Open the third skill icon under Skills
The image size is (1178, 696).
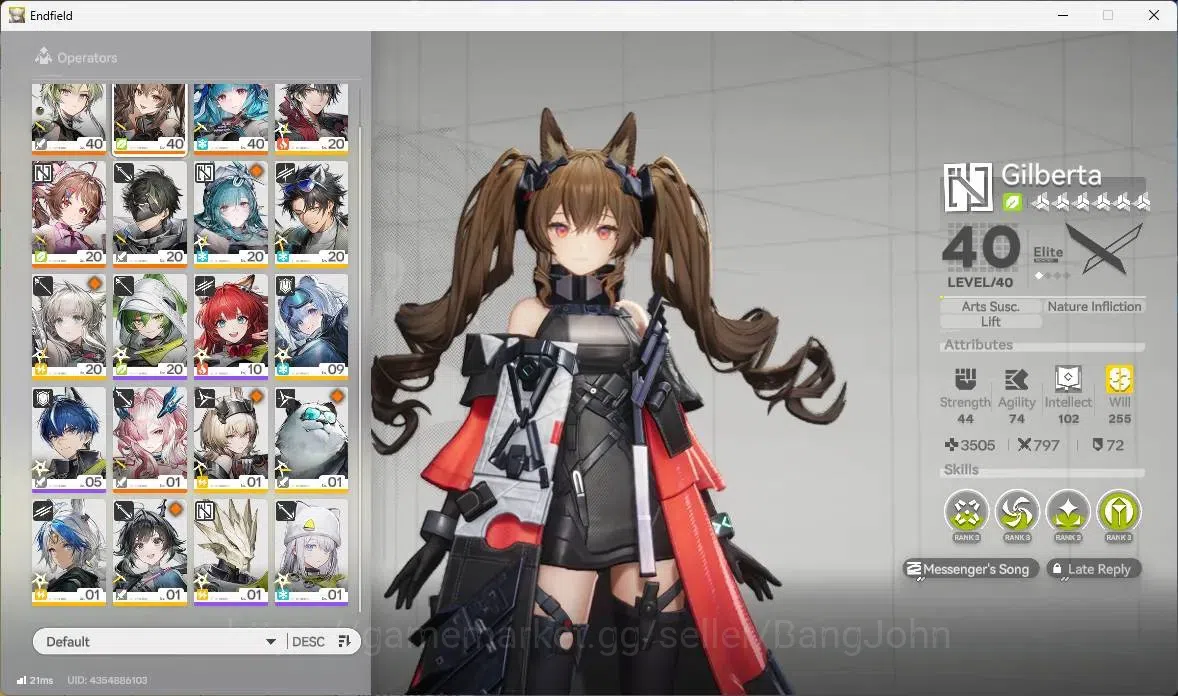pyautogui.click(x=1068, y=514)
